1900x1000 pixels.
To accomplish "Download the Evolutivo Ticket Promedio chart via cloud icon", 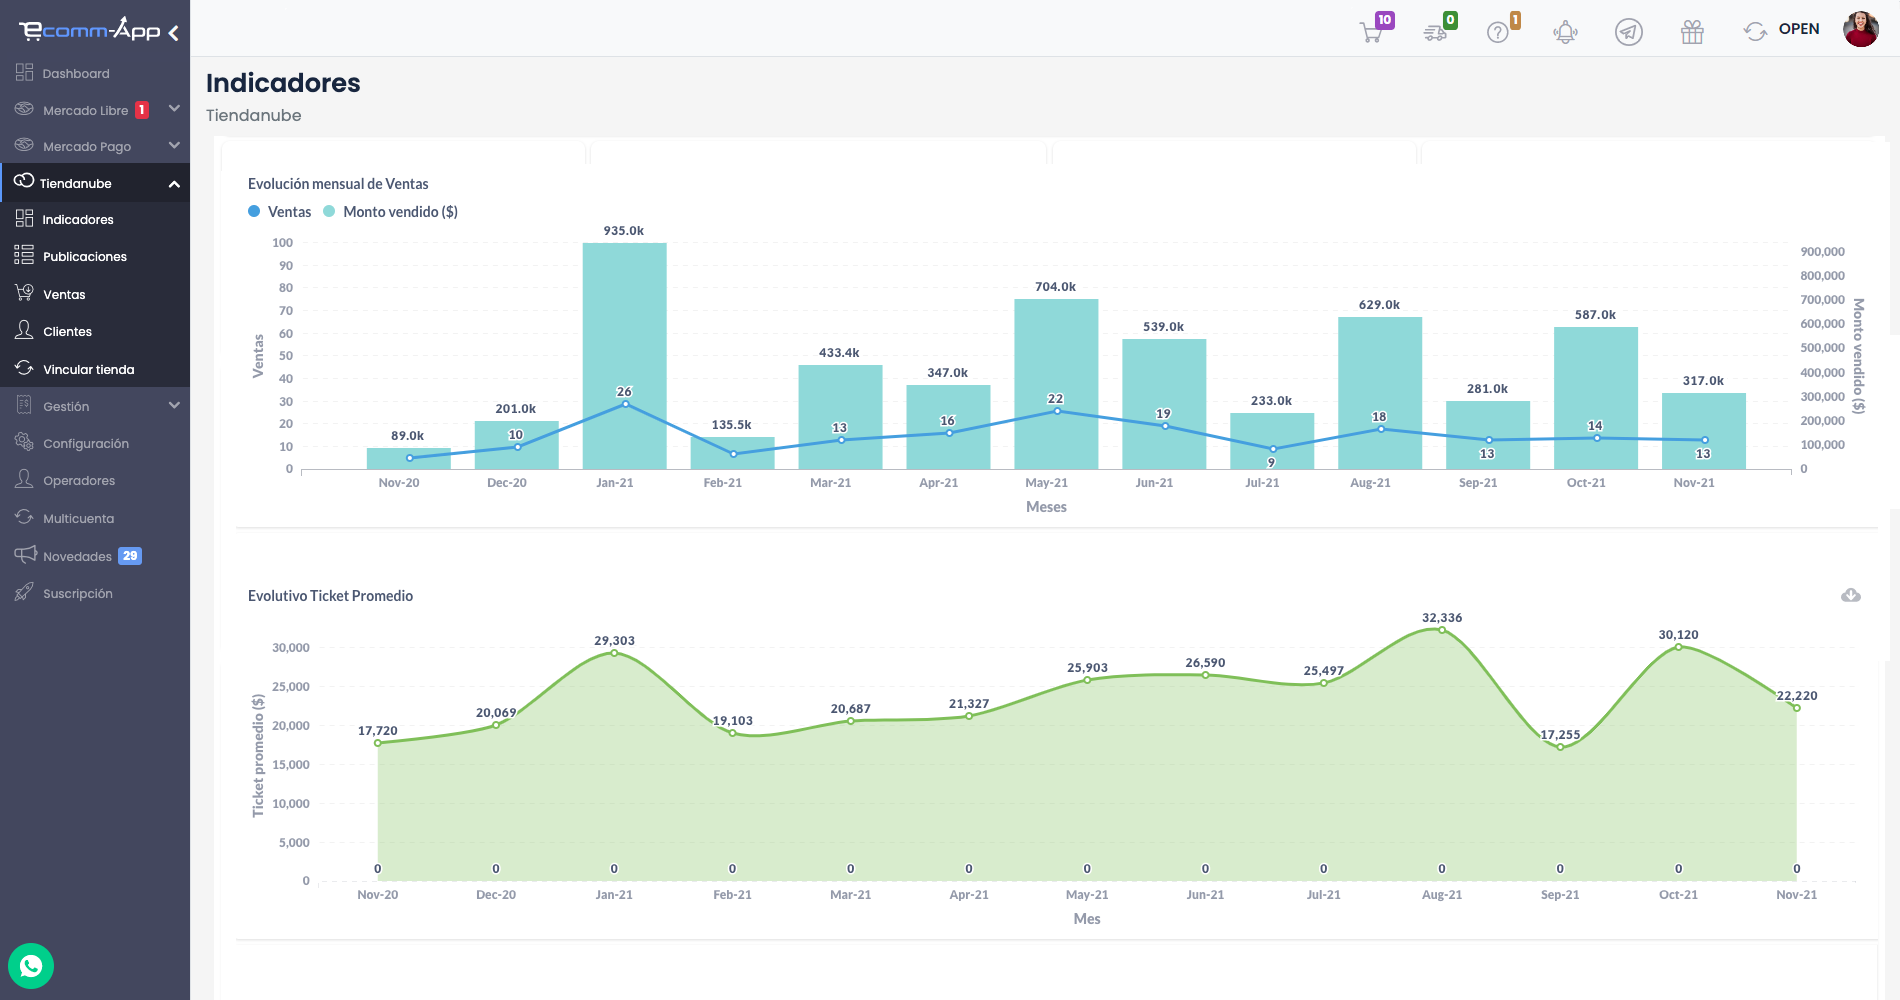I will (x=1851, y=595).
